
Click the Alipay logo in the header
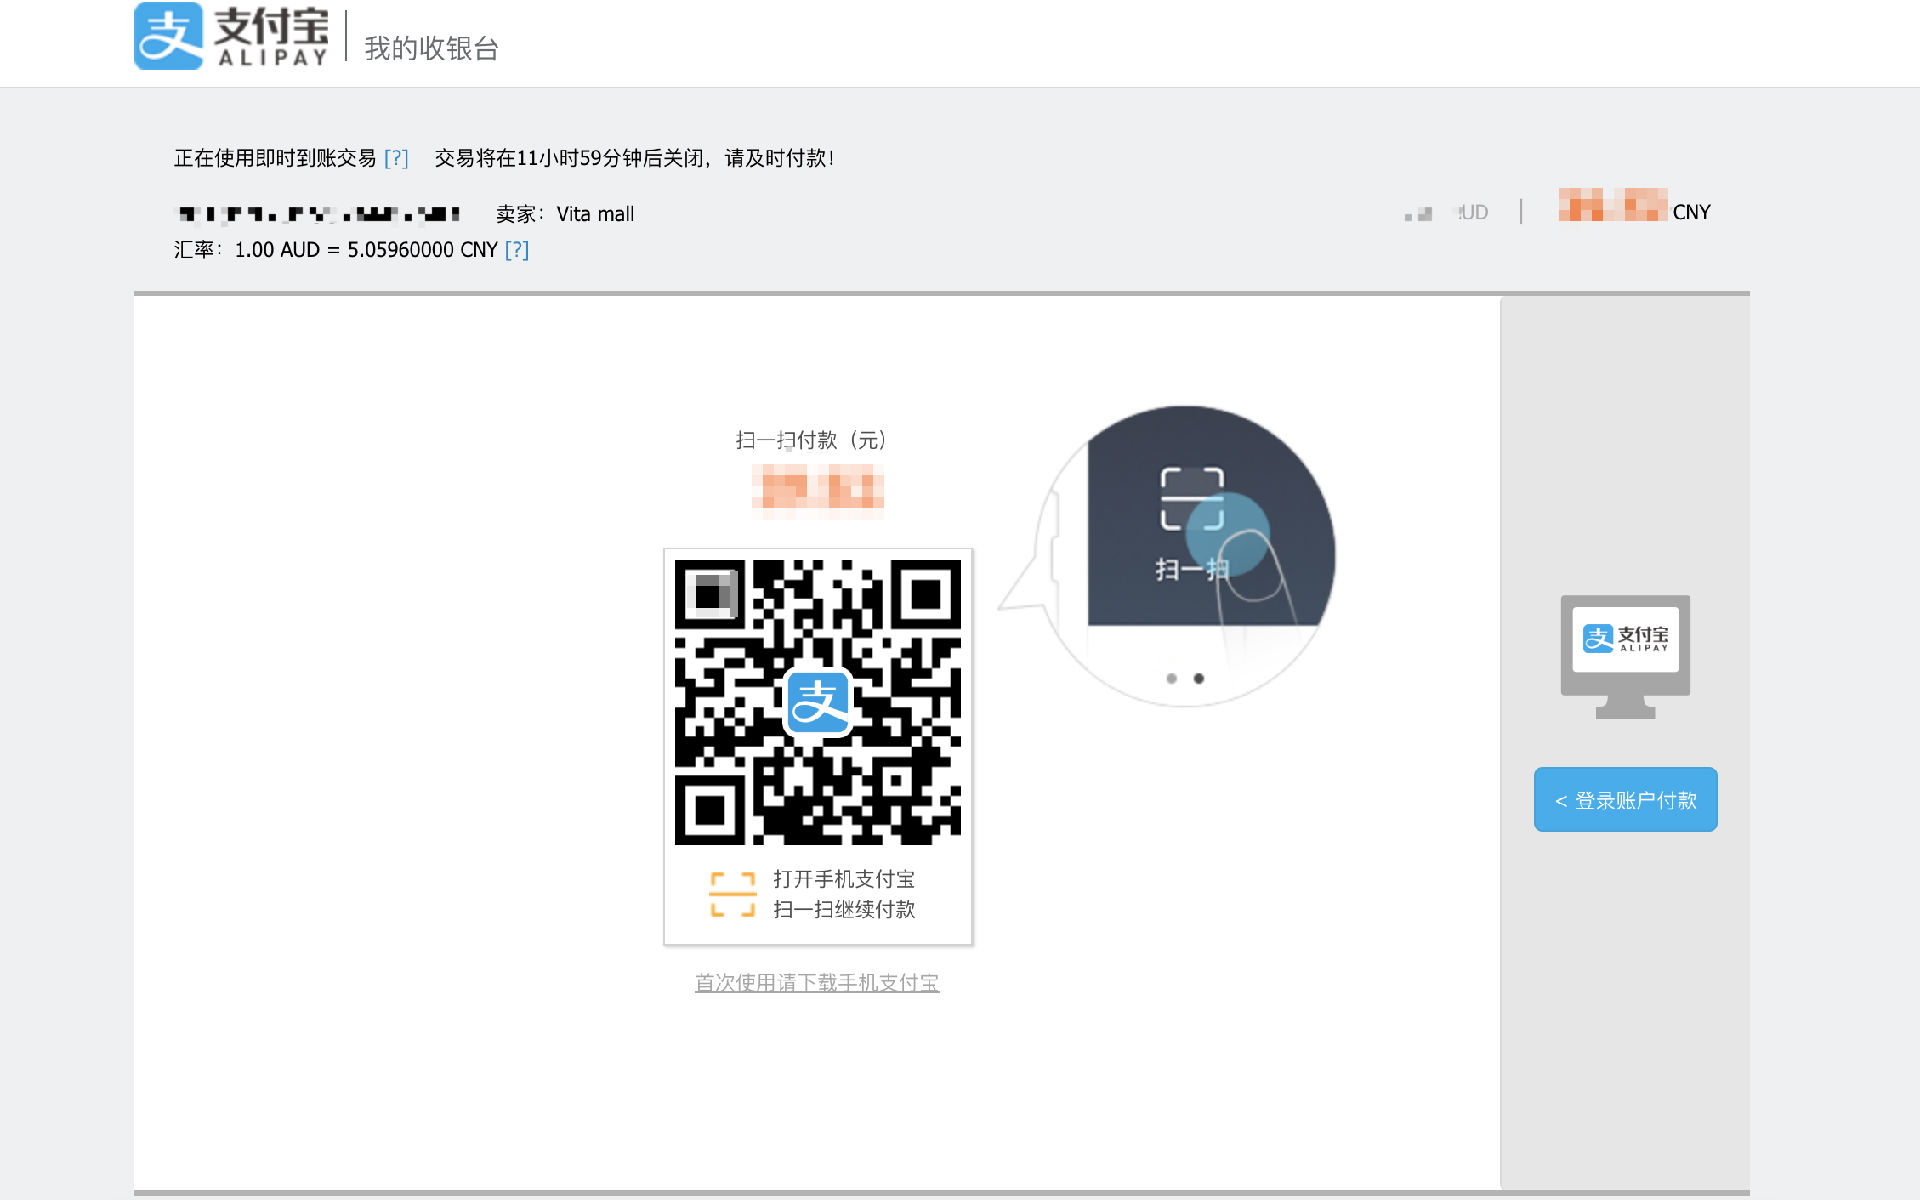(x=231, y=37)
